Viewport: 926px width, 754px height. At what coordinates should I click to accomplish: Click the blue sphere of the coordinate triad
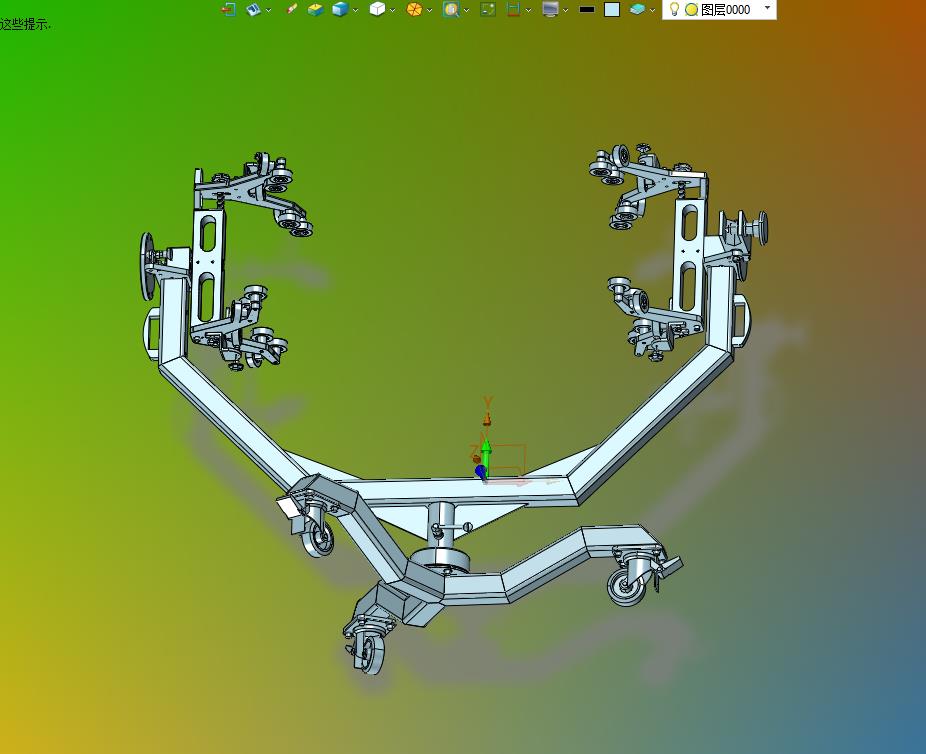[x=481, y=471]
